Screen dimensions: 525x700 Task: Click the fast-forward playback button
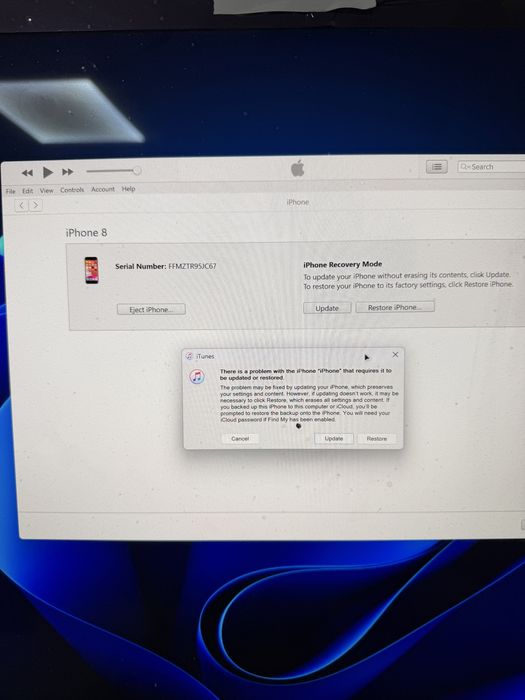(67, 172)
